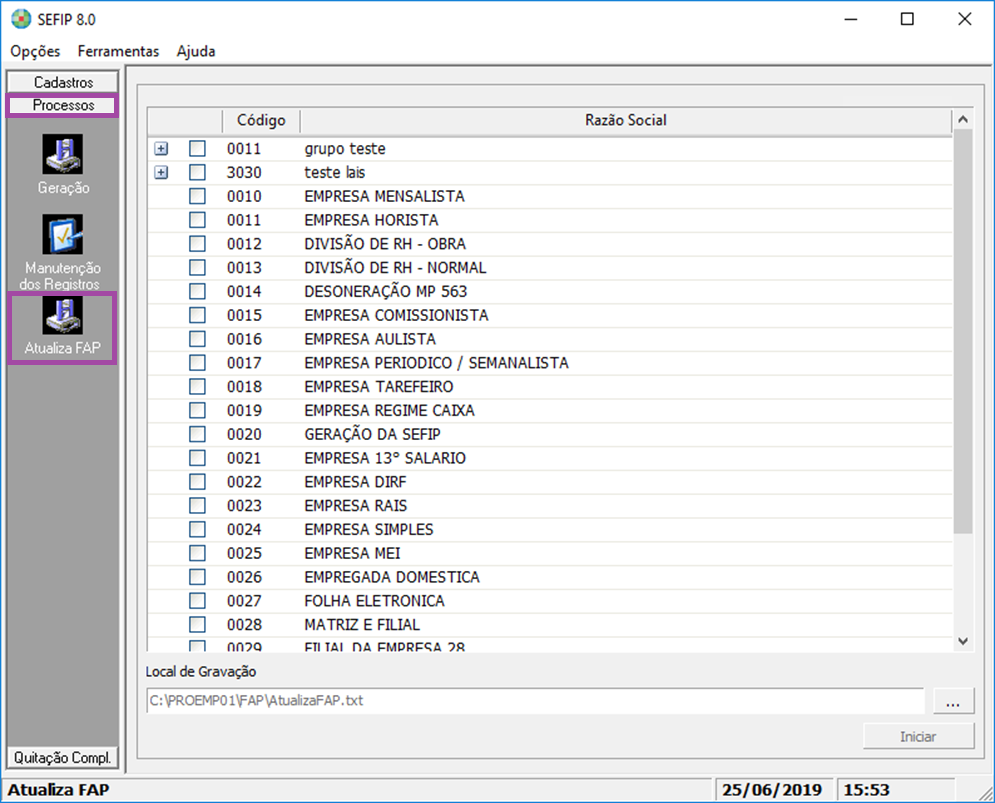Switch to the Cadastros section

63,82
